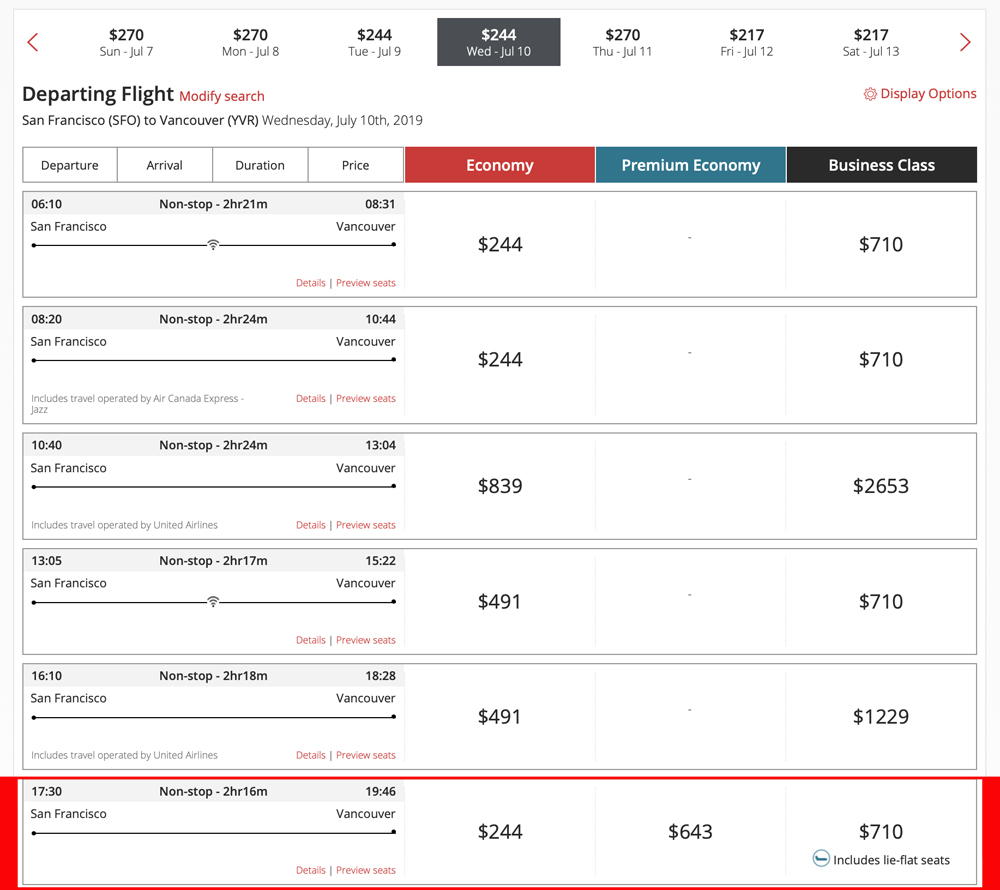1000x890 pixels.
Task: Click the Wi-Fi icon on 06:10 flight
Action: (213, 245)
